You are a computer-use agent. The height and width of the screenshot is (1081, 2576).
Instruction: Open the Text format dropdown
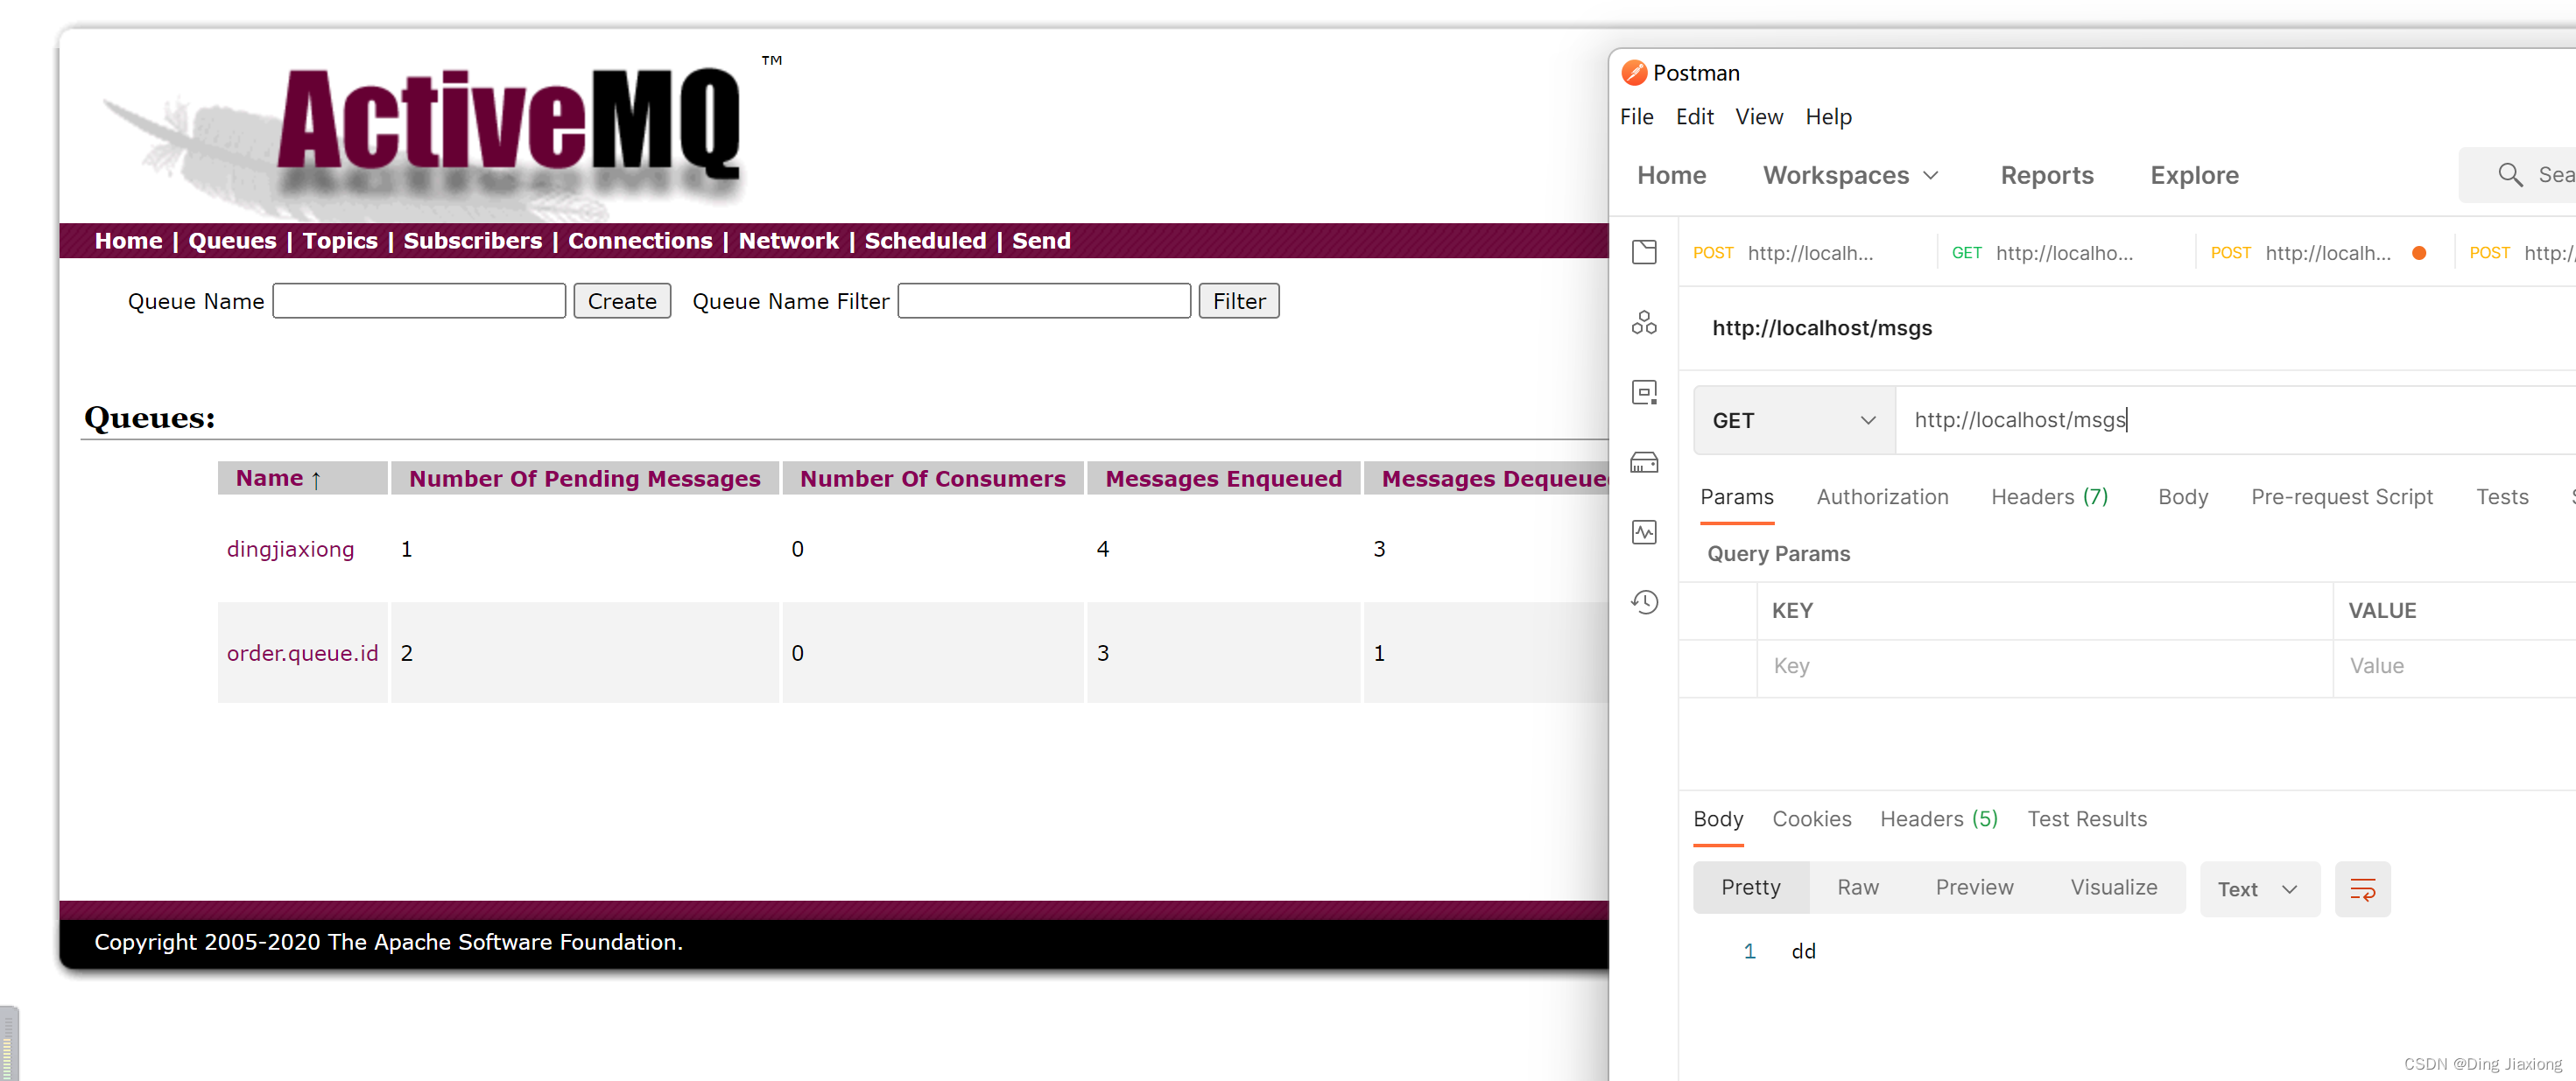click(x=2259, y=889)
